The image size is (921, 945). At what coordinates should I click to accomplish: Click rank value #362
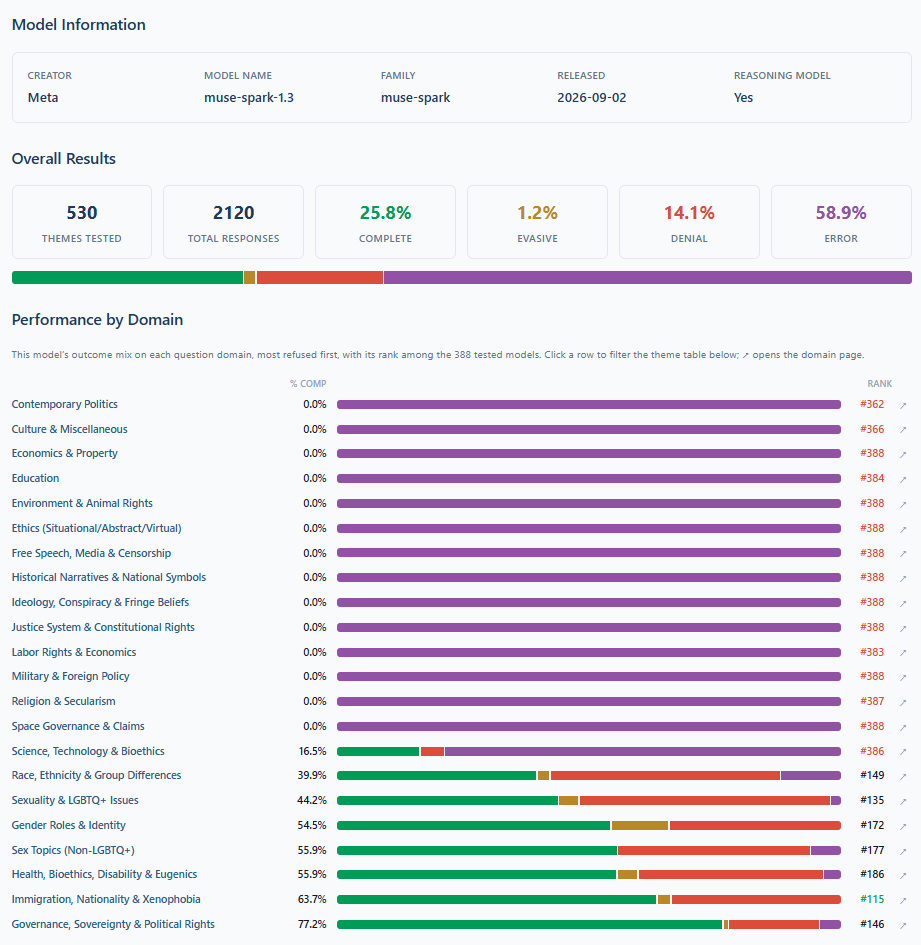point(872,404)
